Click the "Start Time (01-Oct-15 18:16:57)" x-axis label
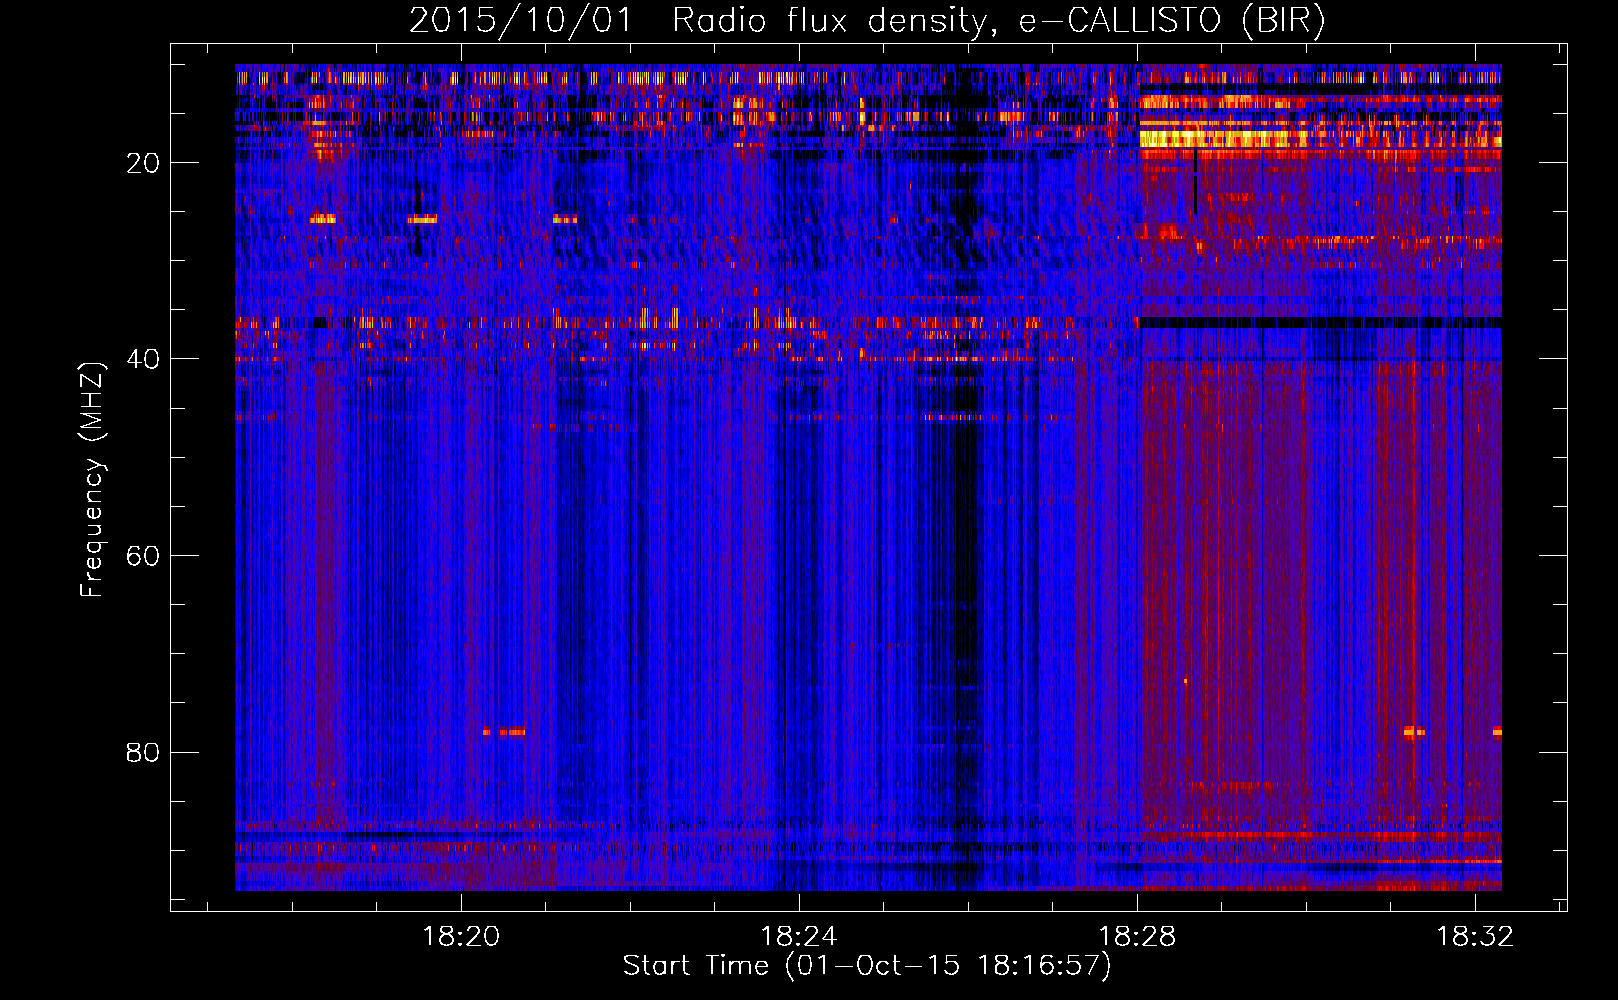Image resolution: width=1618 pixels, height=1000 pixels. [x=867, y=966]
